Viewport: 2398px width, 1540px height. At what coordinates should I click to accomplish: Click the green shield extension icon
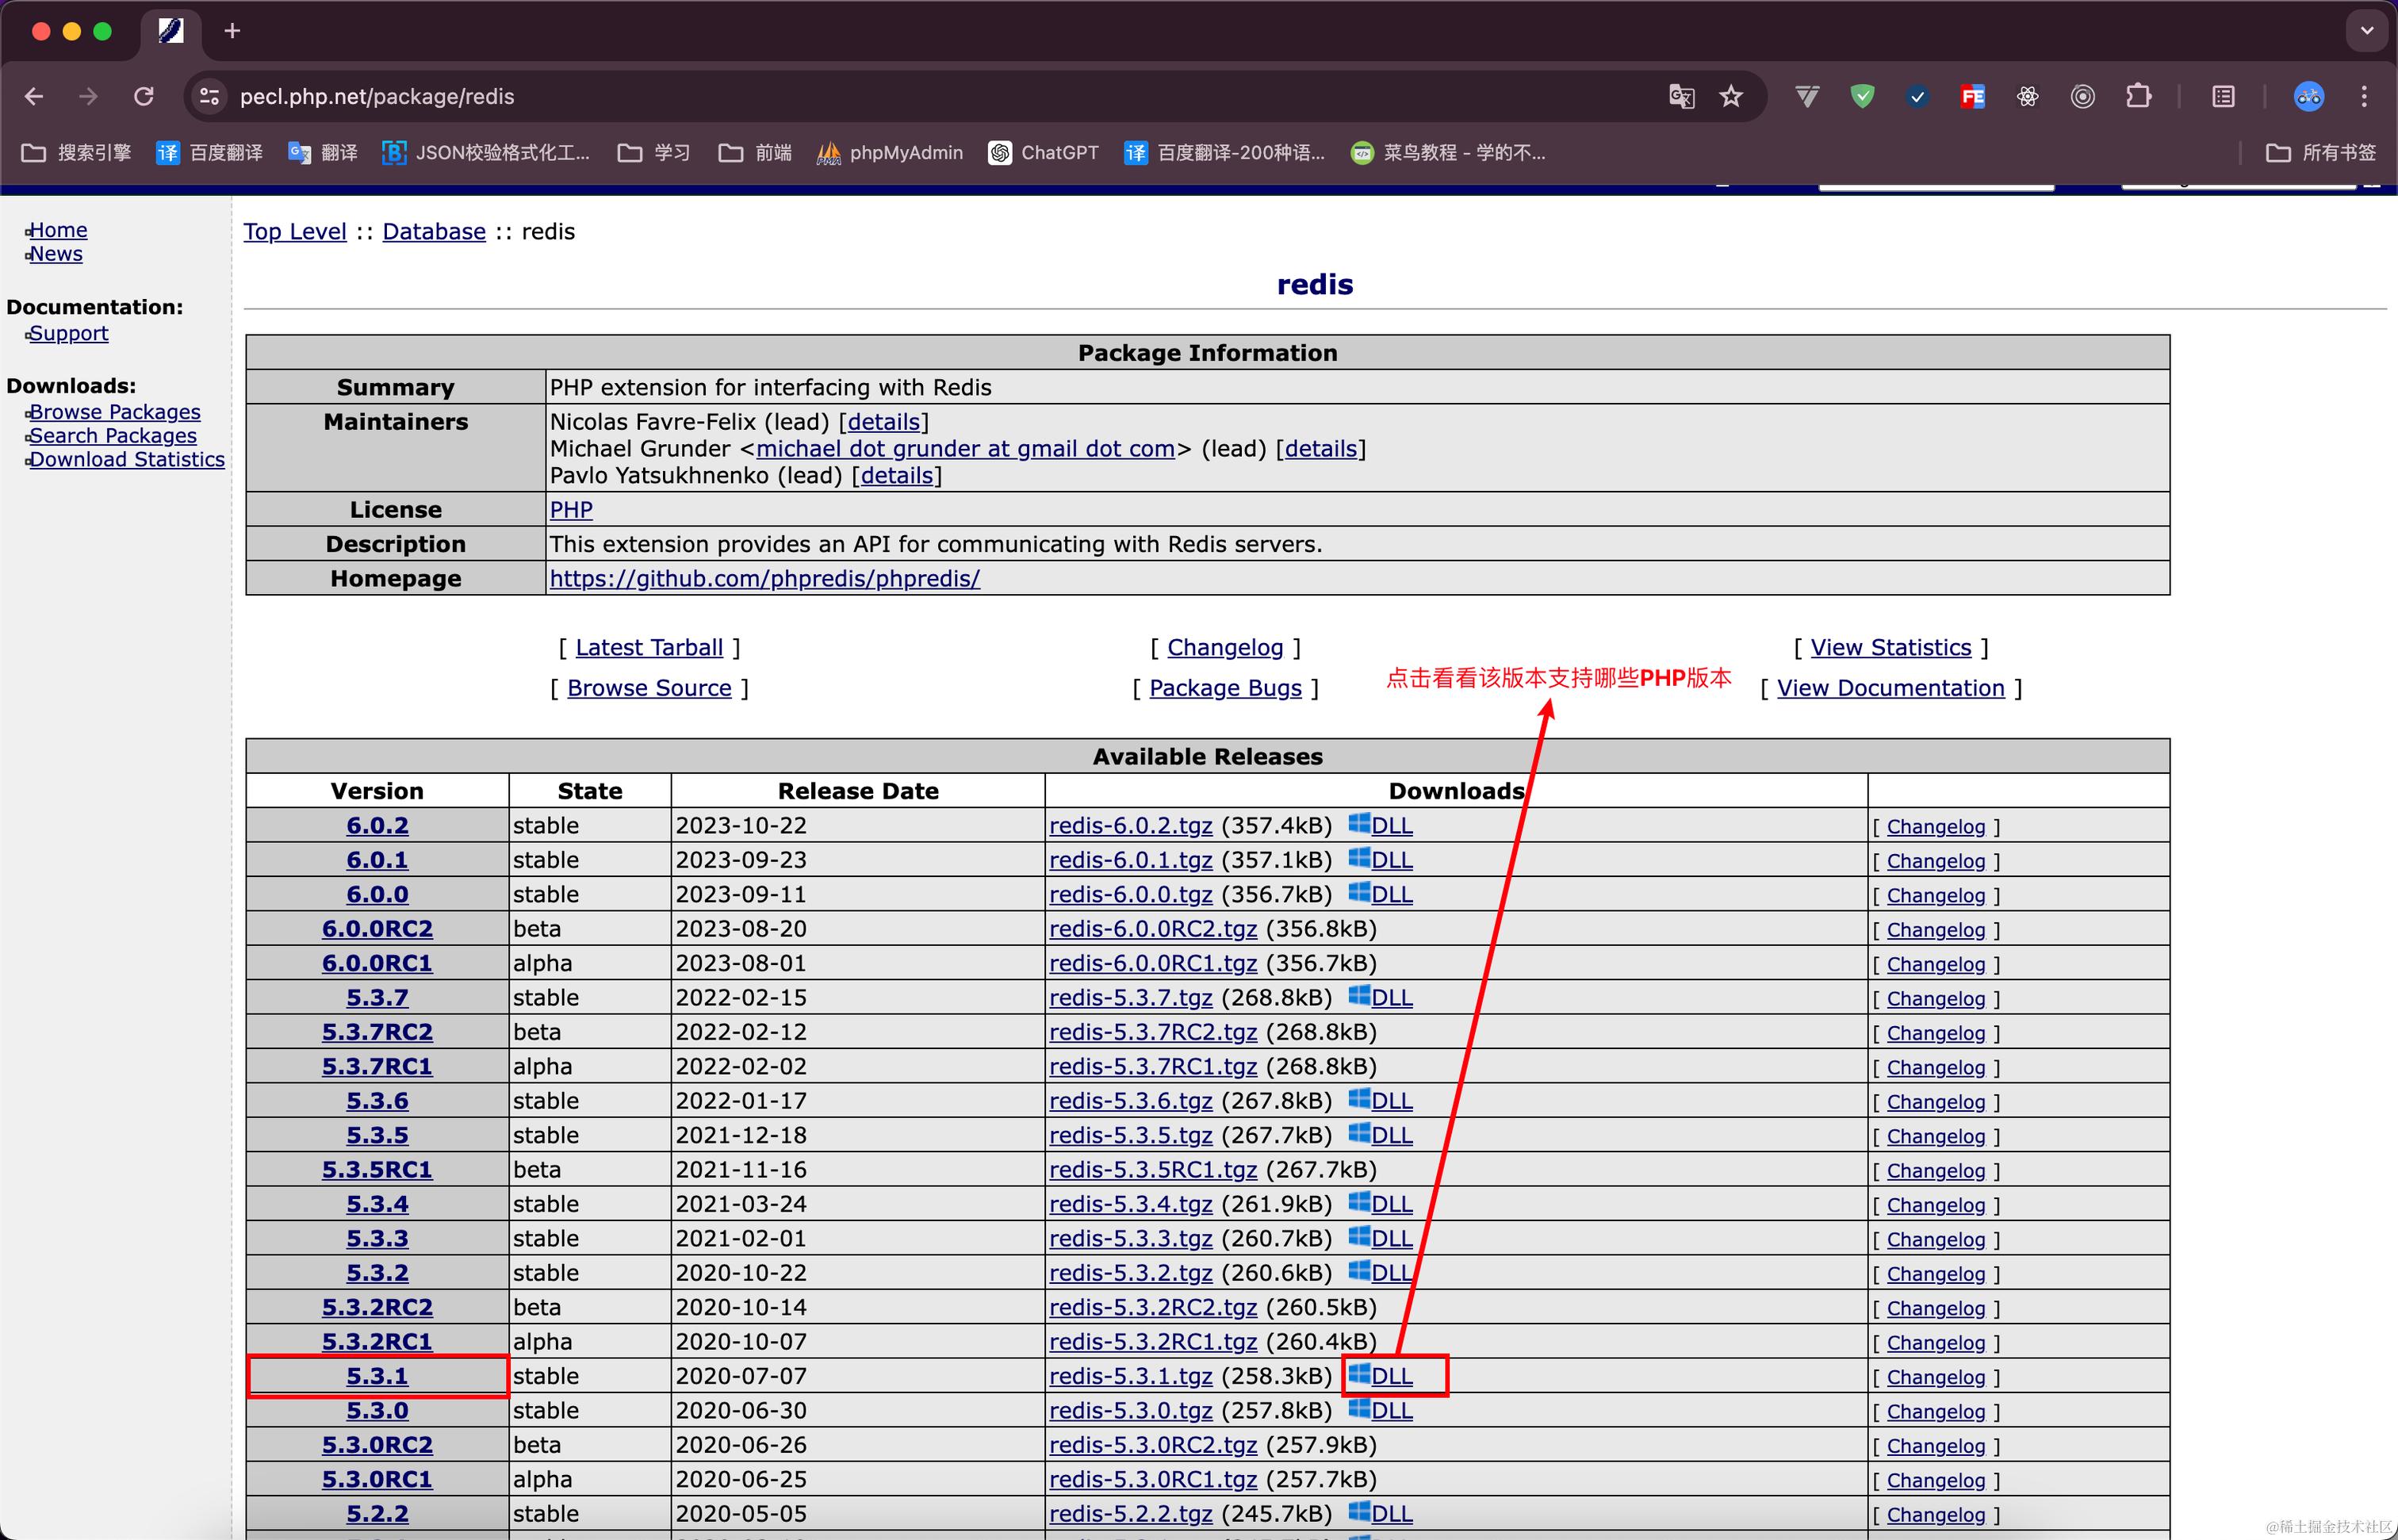point(1862,96)
